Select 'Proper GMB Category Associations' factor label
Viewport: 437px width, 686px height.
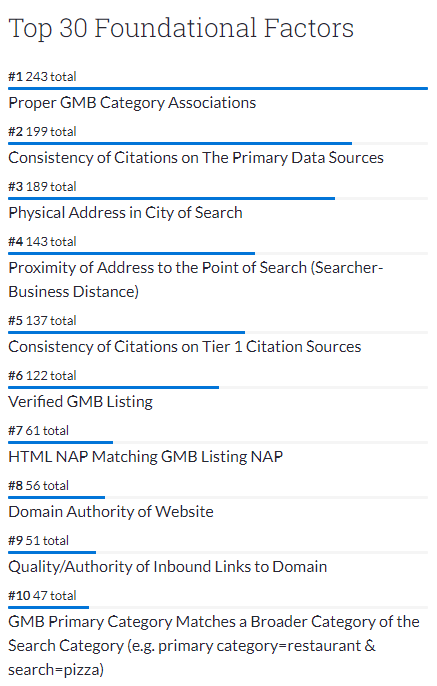click(132, 103)
